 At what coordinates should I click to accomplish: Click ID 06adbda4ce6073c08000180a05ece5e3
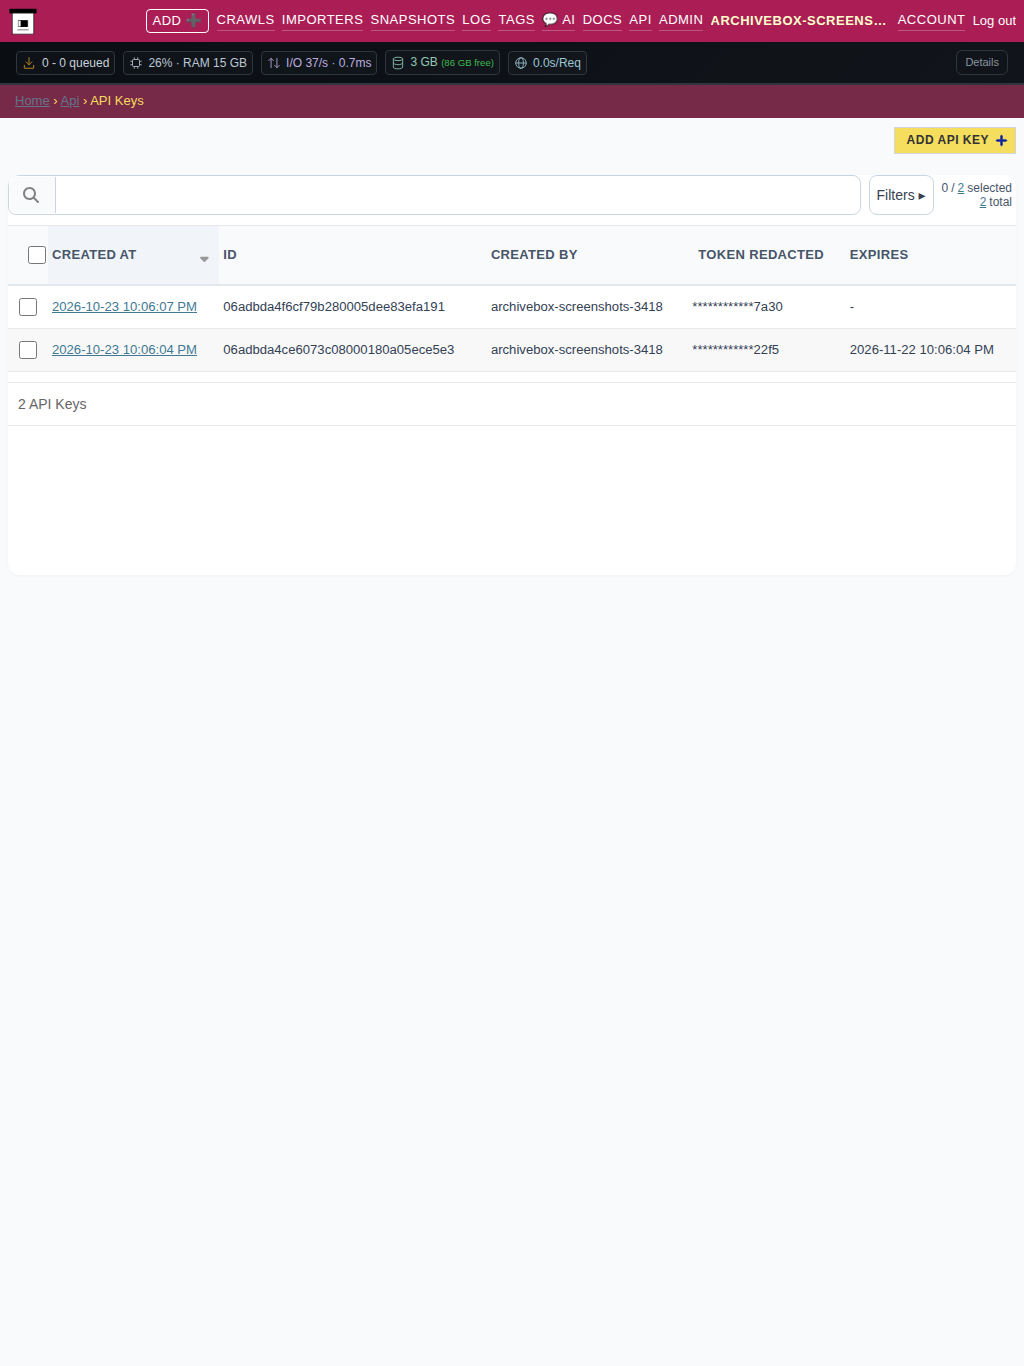pos(339,350)
